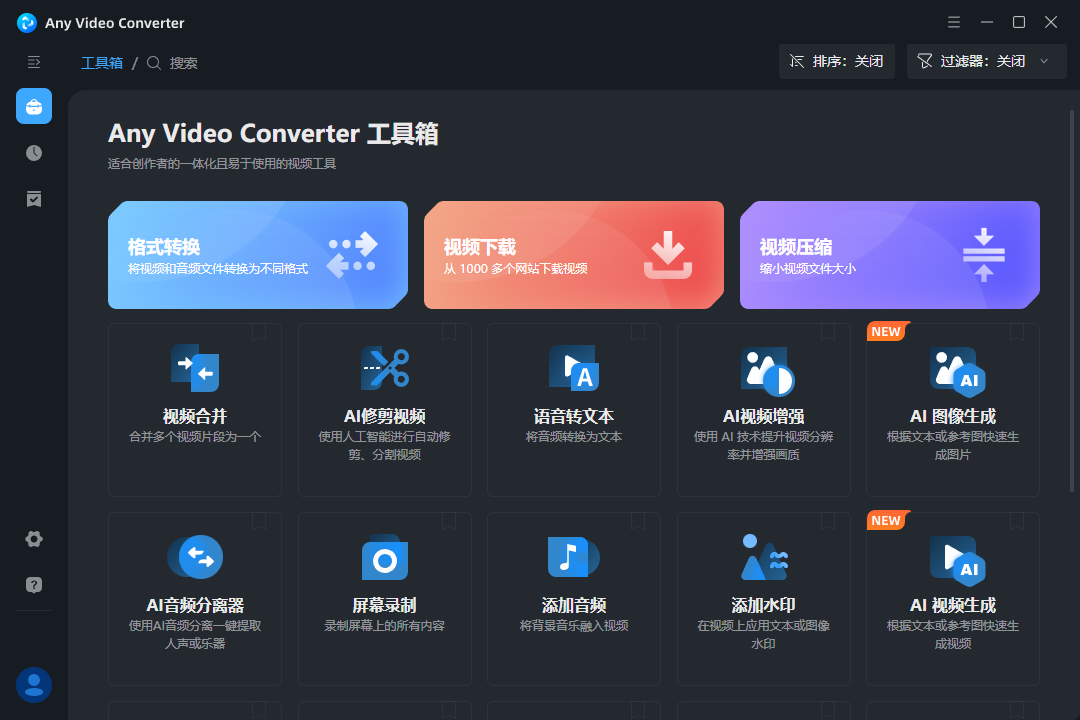Click the 添加水印 title text

pos(764,605)
